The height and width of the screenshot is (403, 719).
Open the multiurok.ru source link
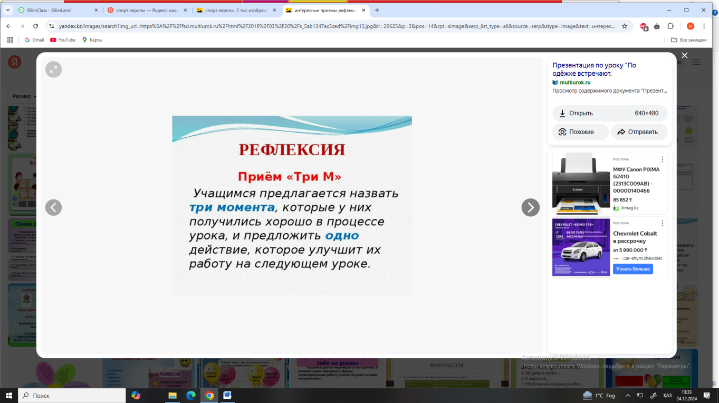[x=579, y=83]
